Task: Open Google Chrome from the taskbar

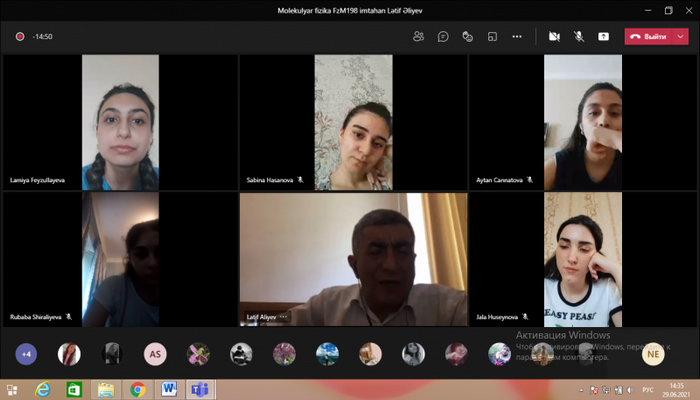Action: (137, 389)
